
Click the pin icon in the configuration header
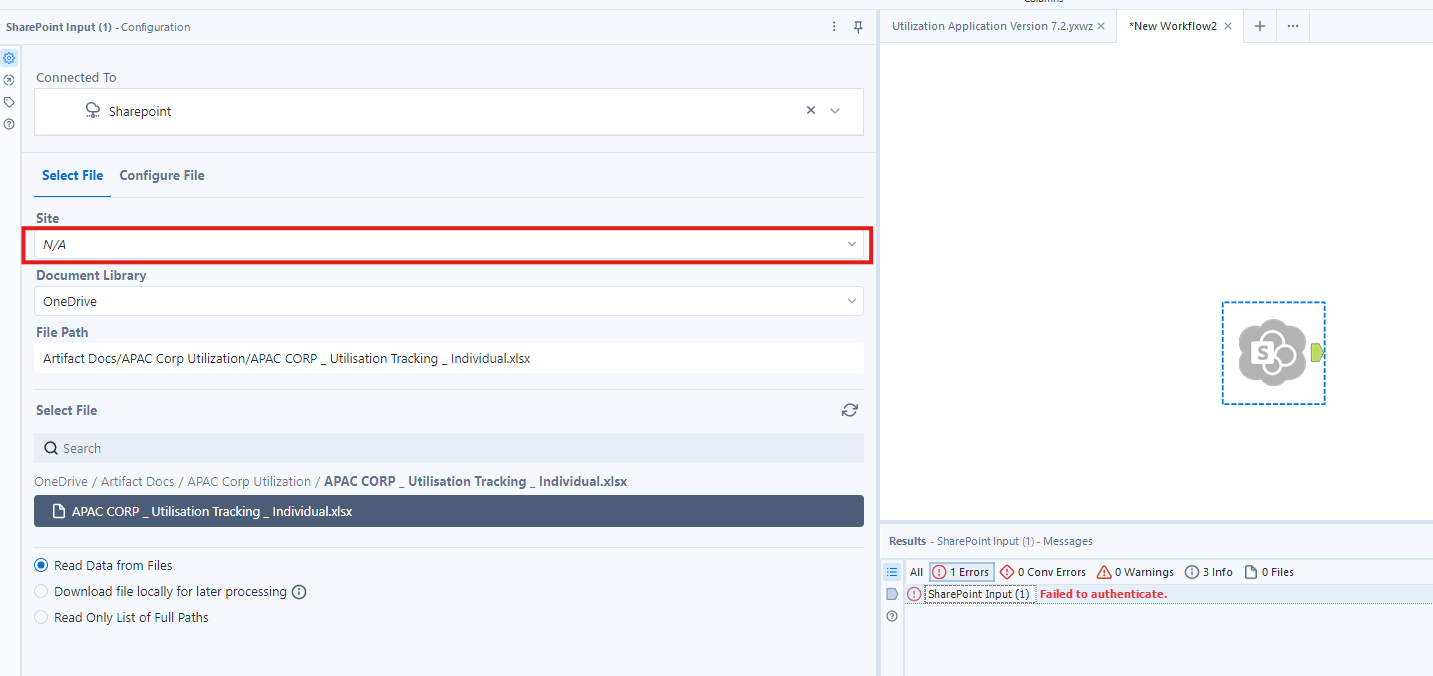(x=857, y=27)
